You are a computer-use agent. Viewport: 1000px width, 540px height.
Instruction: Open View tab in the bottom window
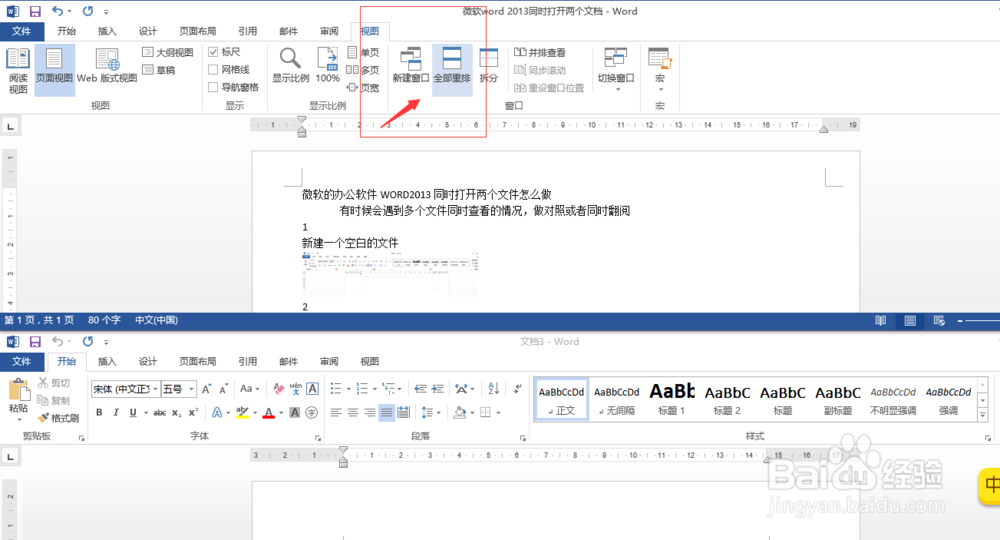[370, 361]
